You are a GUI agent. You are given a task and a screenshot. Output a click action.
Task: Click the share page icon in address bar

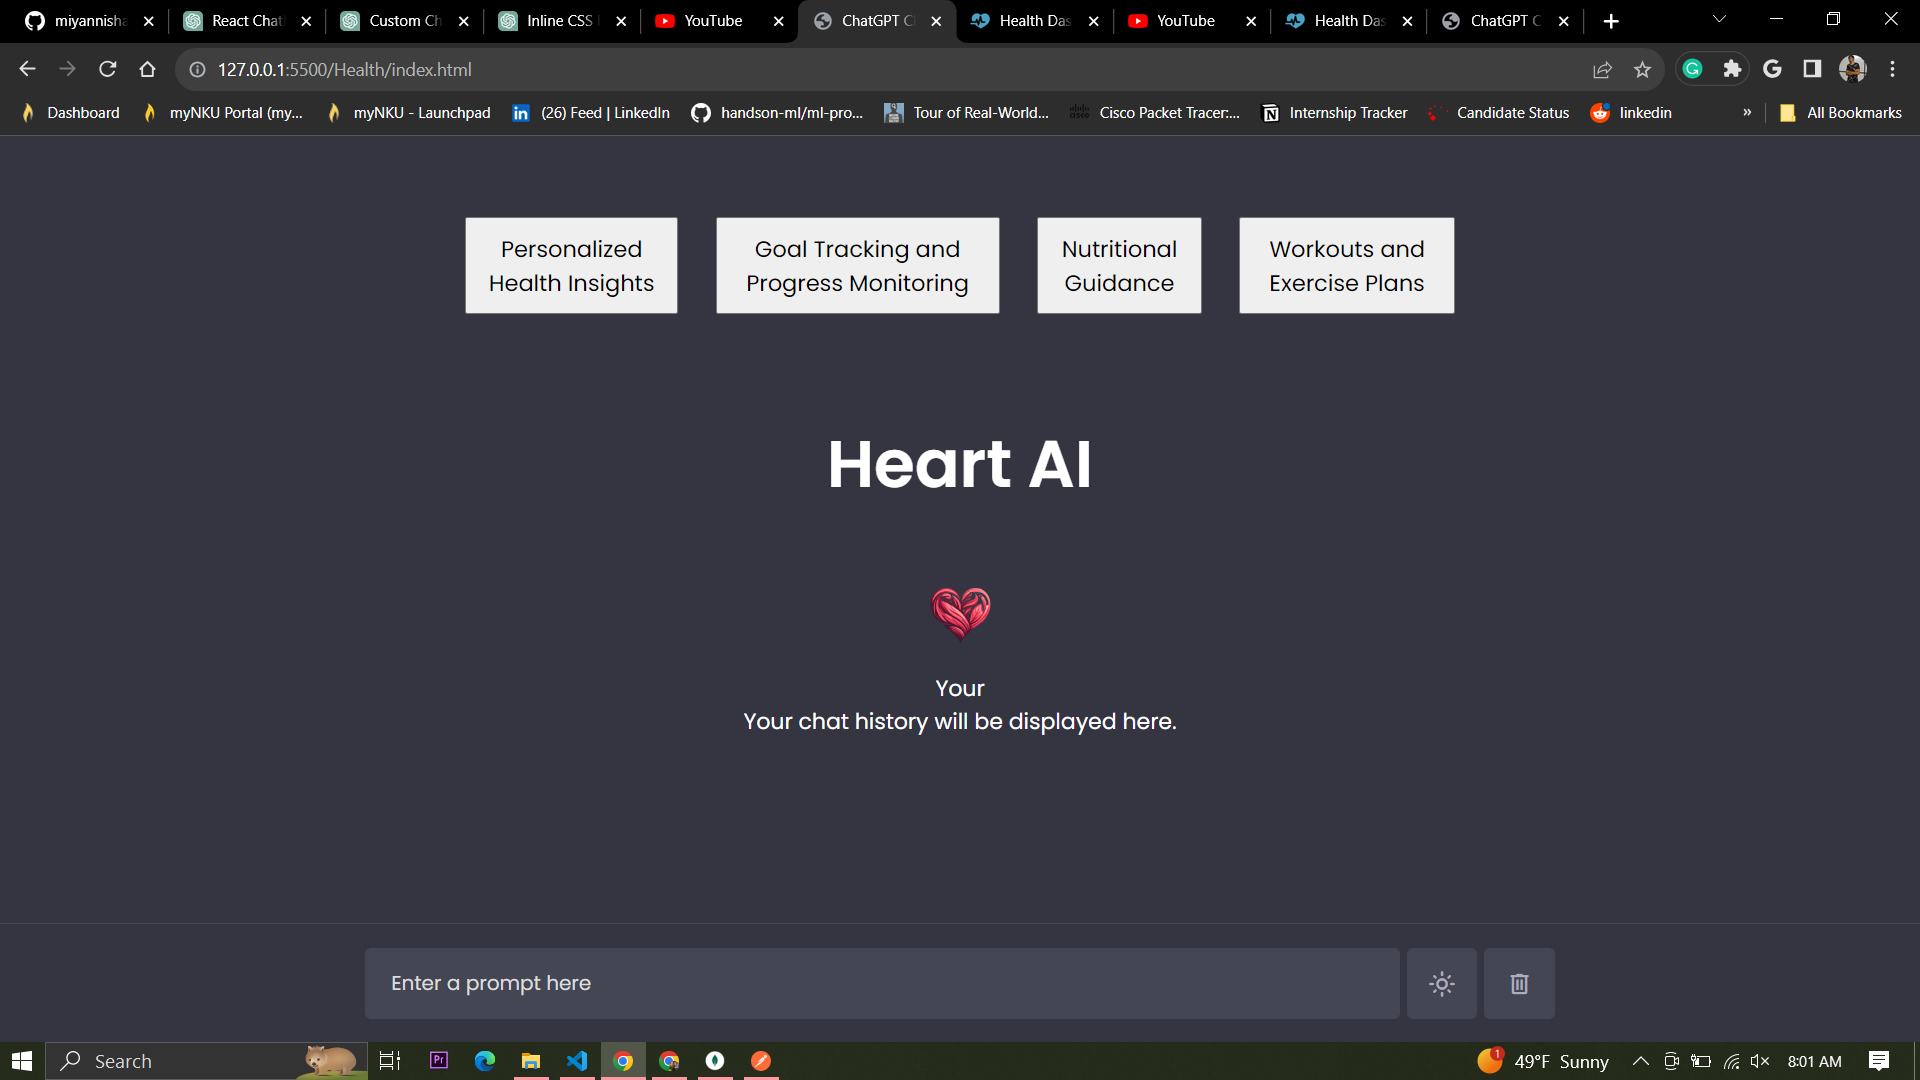click(1602, 69)
